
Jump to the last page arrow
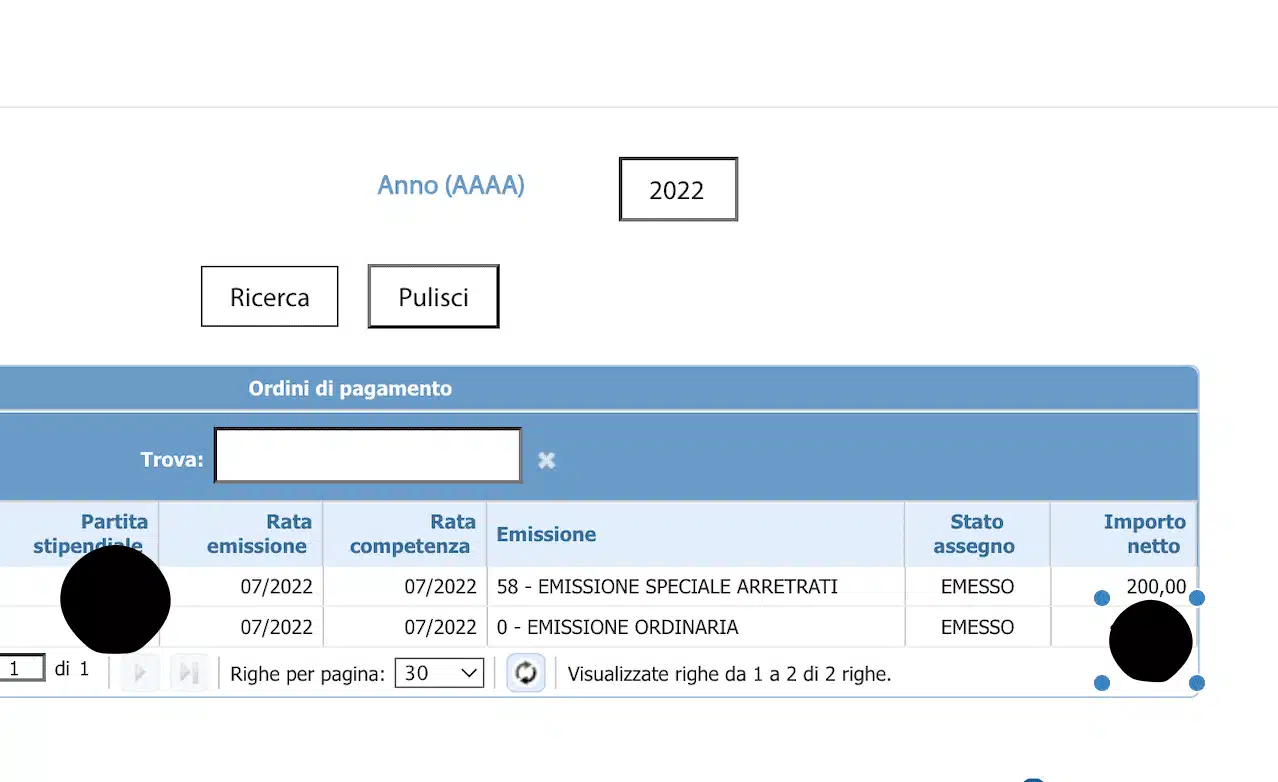point(188,673)
